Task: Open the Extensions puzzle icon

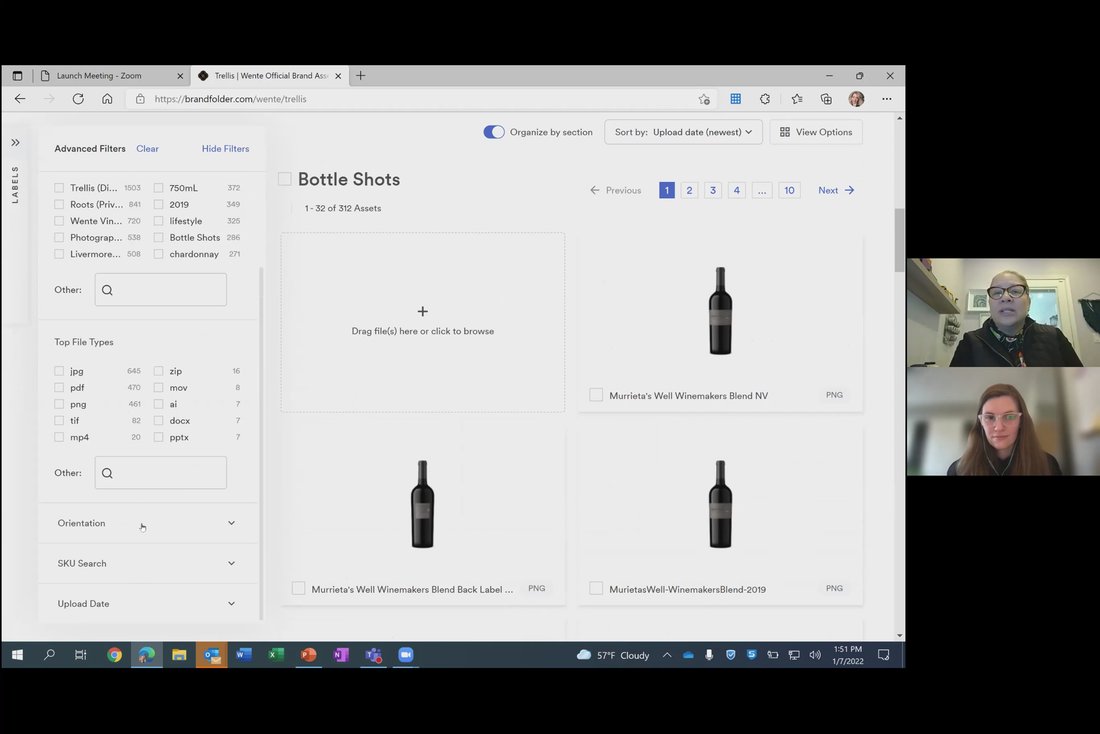Action: 765,99
